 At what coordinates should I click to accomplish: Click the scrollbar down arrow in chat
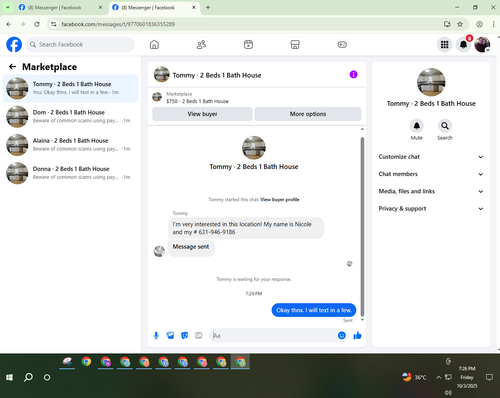pos(362,320)
